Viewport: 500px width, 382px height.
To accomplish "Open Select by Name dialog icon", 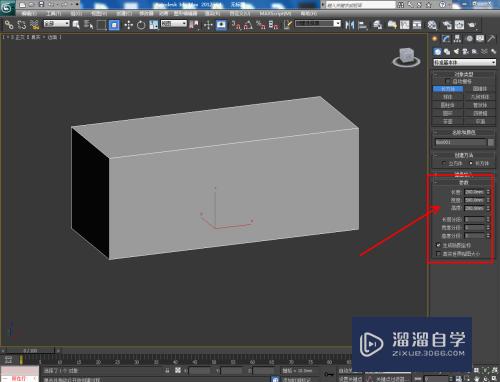I will tap(88, 25).
